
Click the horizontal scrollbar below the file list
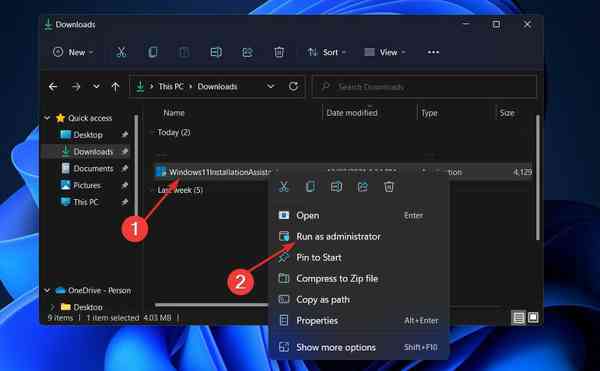click(x=212, y=305)
